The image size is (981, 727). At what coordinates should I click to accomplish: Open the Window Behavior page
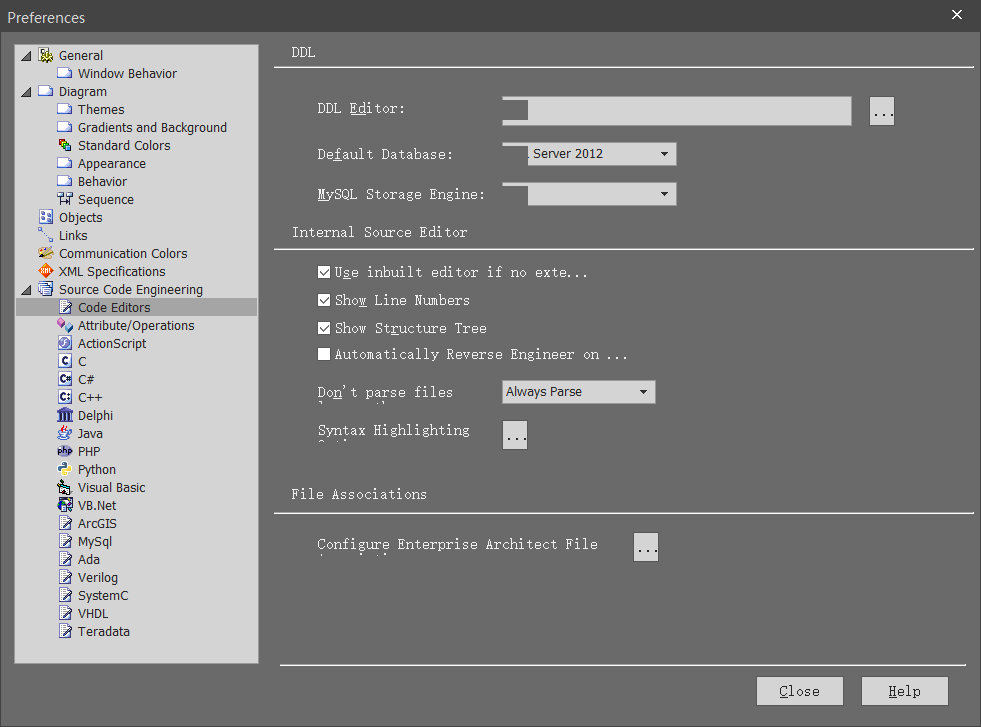[127, 73]
